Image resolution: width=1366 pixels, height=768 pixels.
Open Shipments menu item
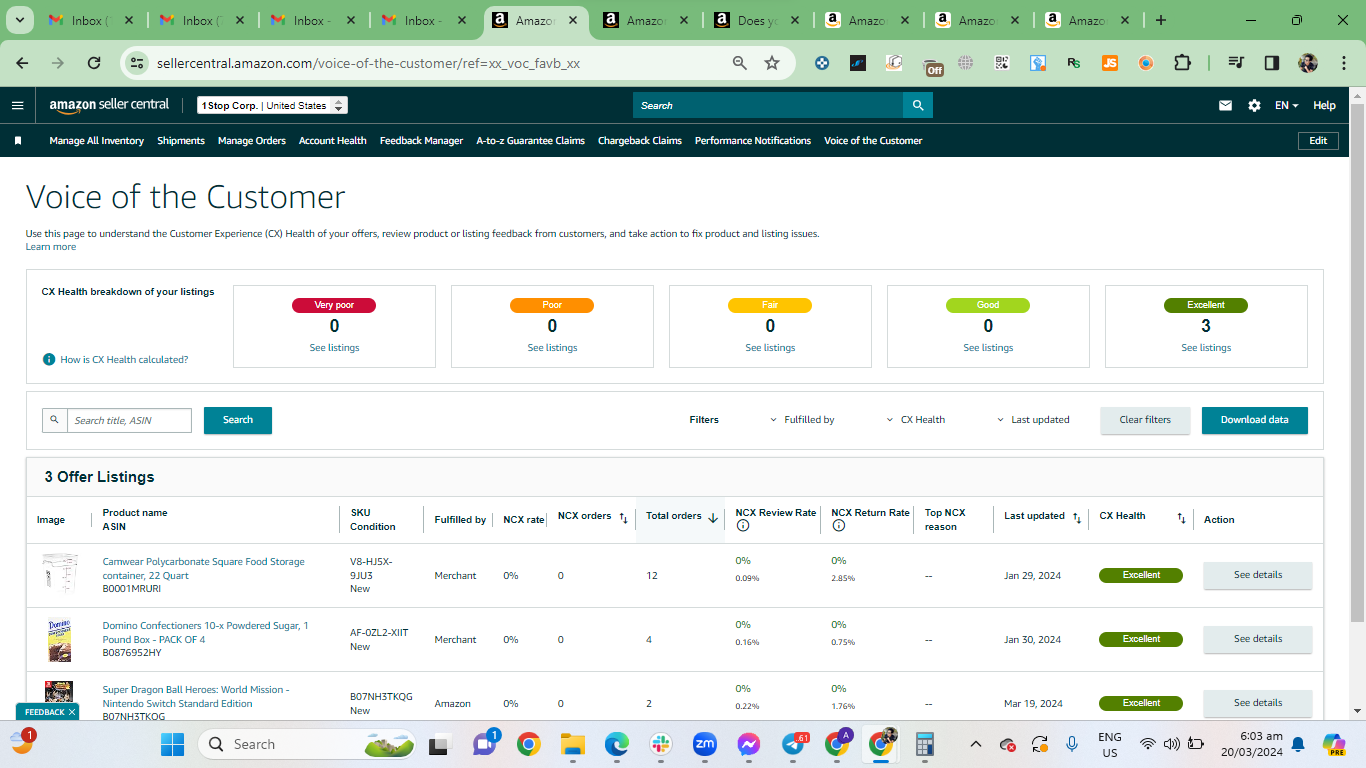pos(181,141)
